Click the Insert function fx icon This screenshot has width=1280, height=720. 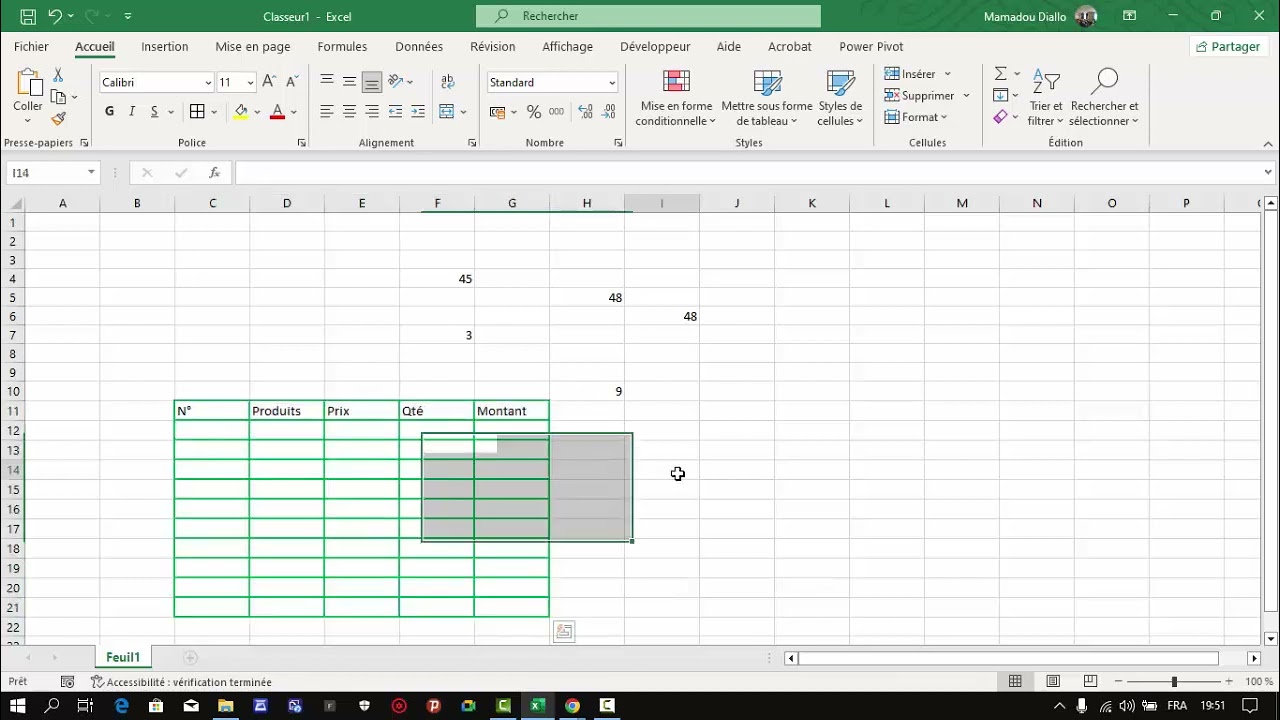pyautogui.click(x=214, y=173)
